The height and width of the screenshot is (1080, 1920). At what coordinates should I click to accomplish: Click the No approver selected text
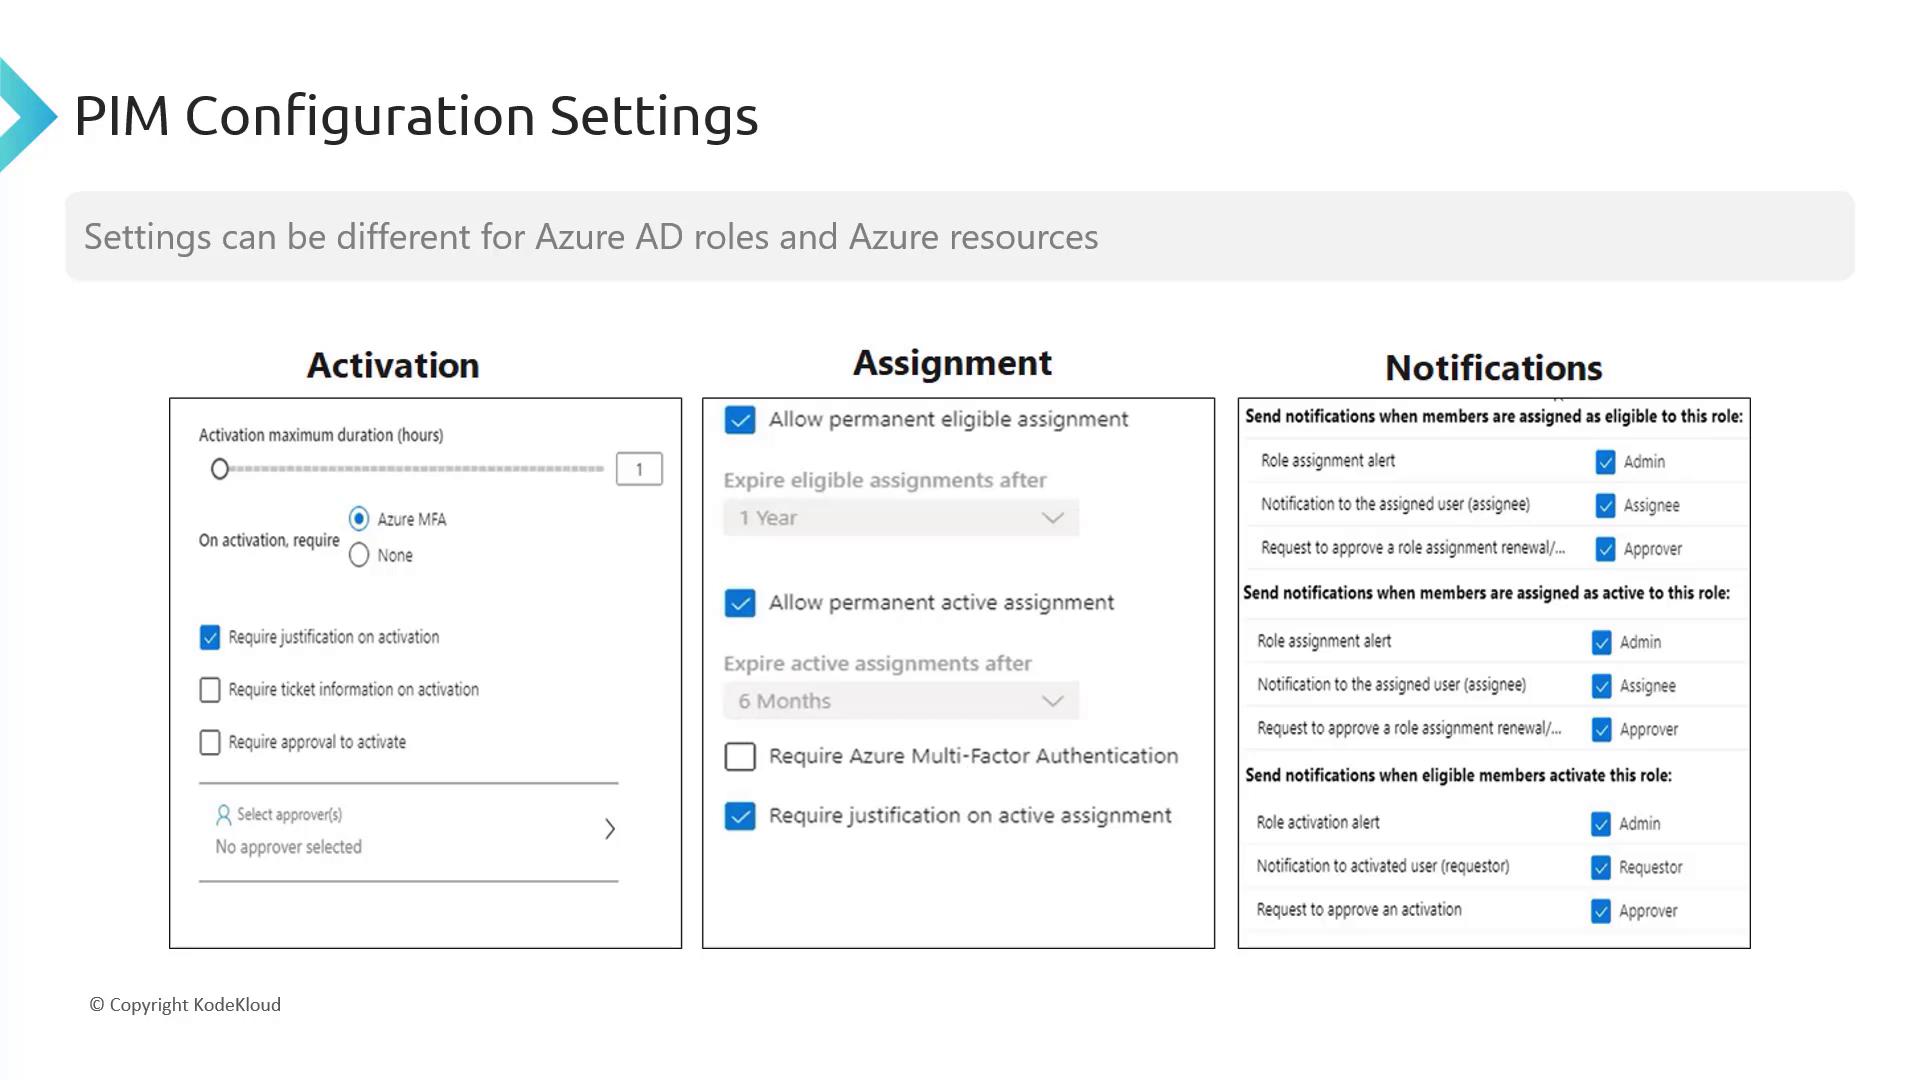[289, 847]
